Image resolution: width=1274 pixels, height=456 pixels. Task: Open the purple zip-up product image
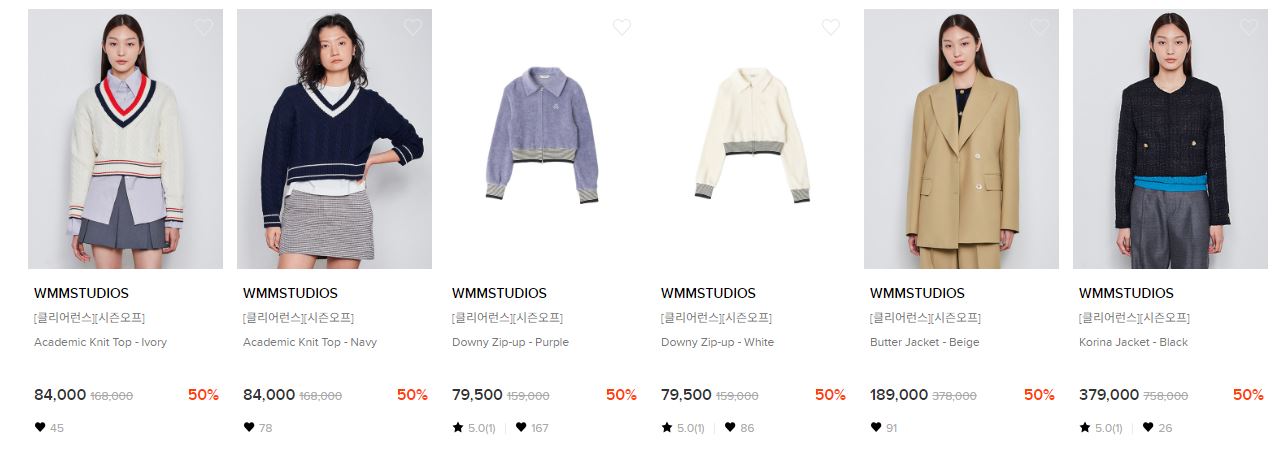point(543,139)
